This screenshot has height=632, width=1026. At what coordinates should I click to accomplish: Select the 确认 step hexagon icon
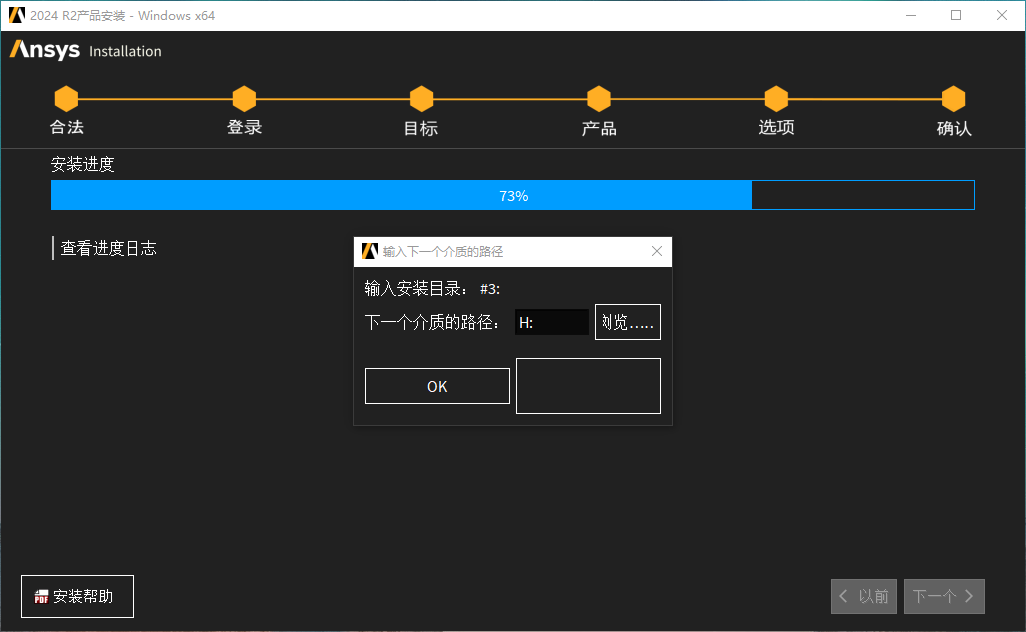click(x=953, y=97)
